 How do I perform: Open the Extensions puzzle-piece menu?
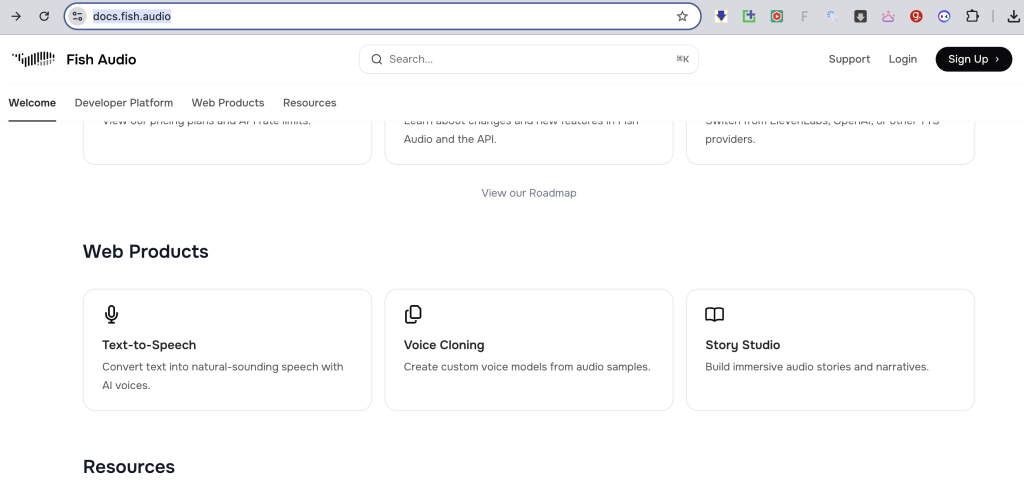(972, 16)
